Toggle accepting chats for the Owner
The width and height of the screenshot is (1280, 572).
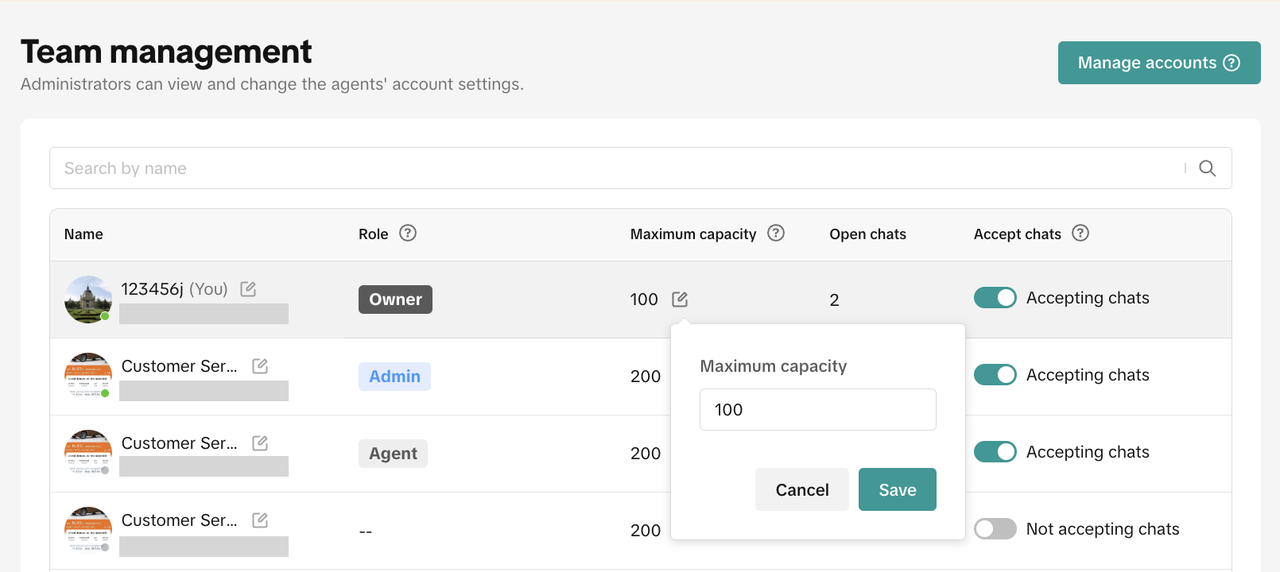[x=995, y=298]
